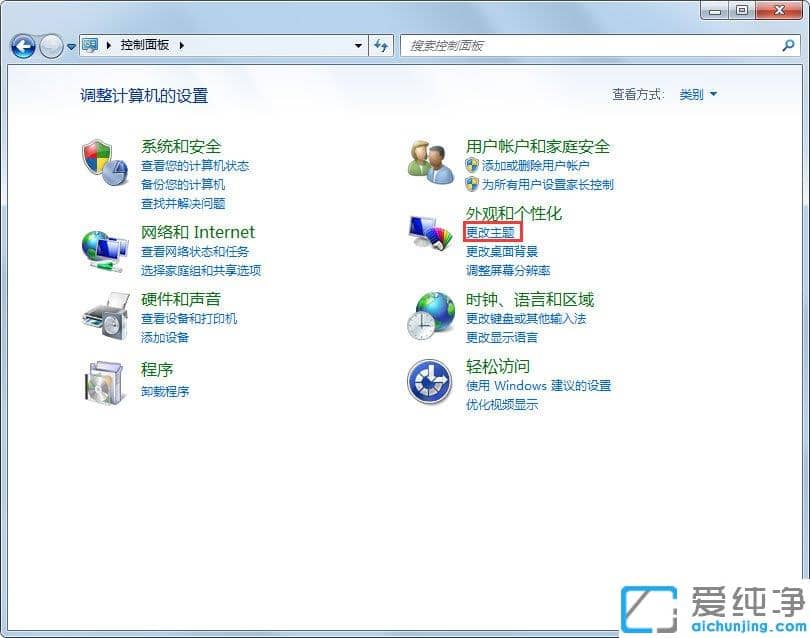Select 控制面板 in the breadcrumb bar
810x638 pixels.
pyautogui.click(x=145, y=45)
